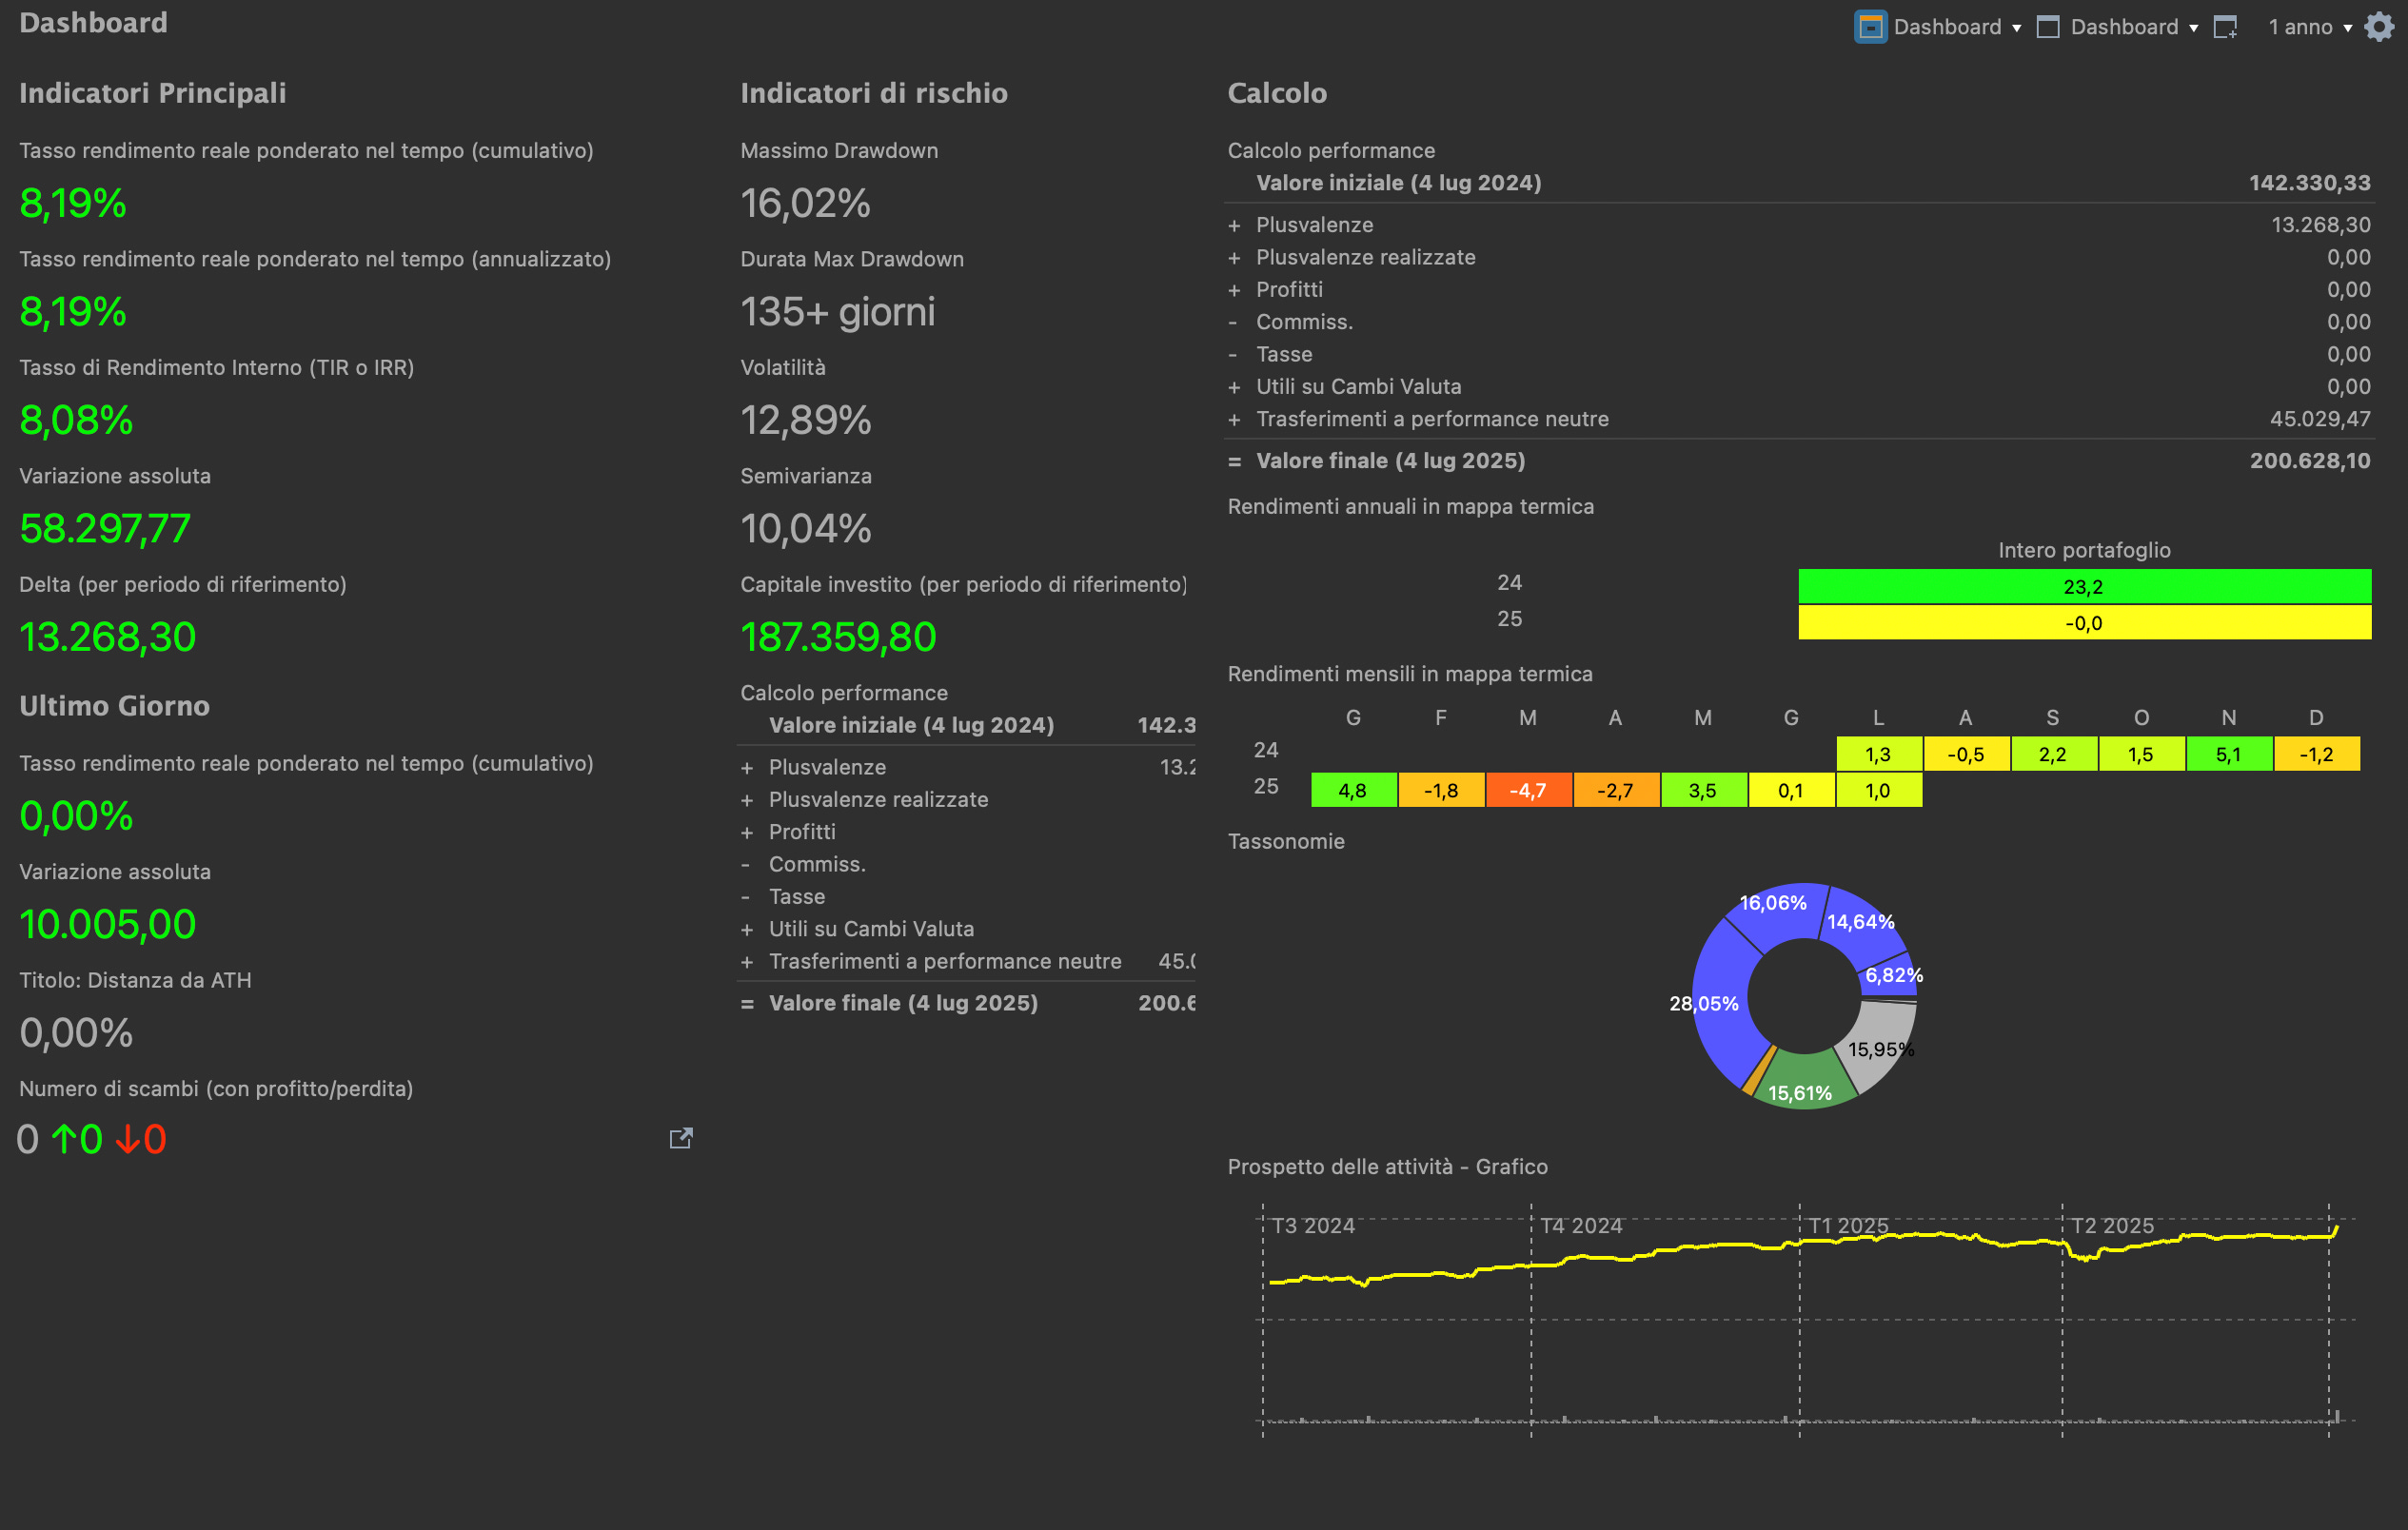Click the green up-arrow trades count

[x=77, y=1139]
